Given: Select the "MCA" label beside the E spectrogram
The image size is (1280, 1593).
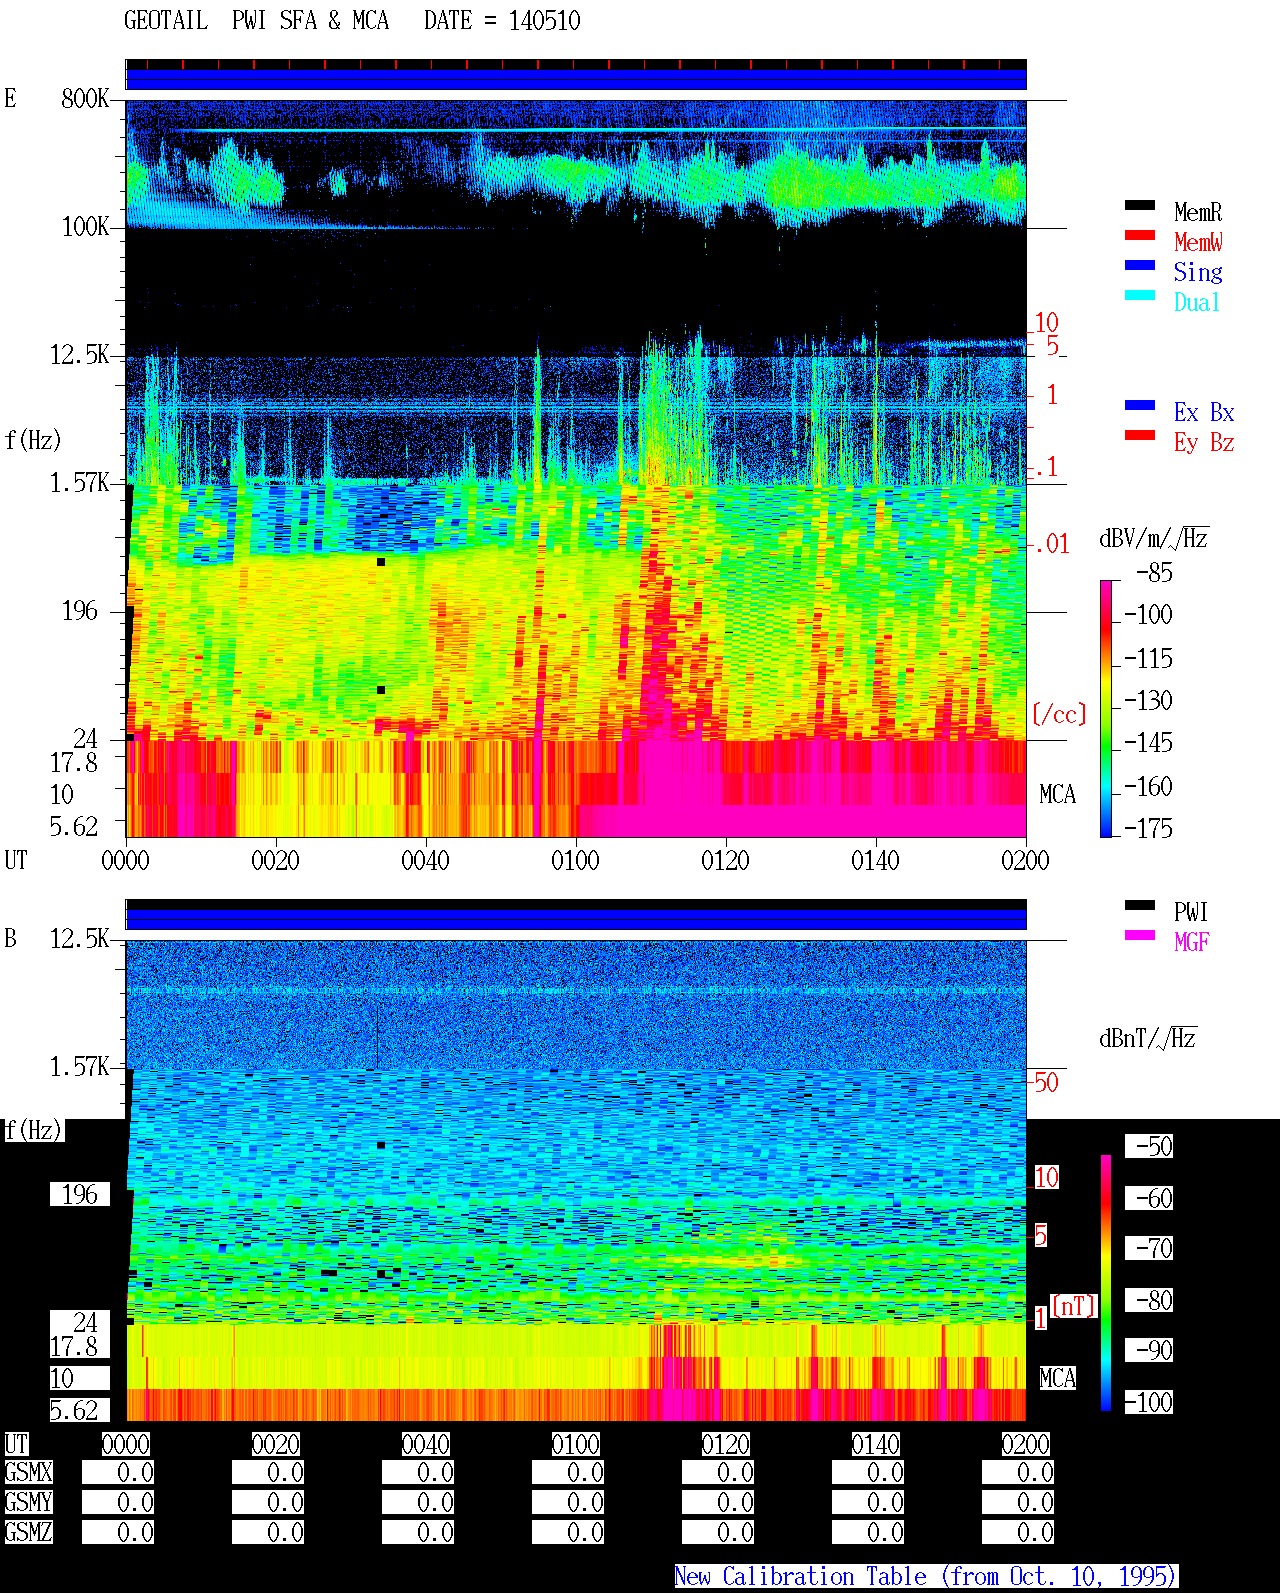Looking at the screenshot, I should click(1057, 795).
